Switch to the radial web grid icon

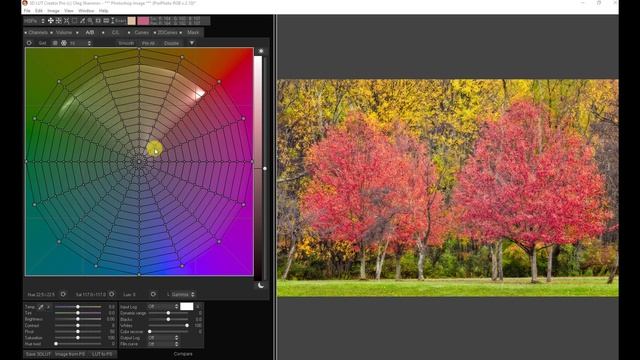[64, 43]
